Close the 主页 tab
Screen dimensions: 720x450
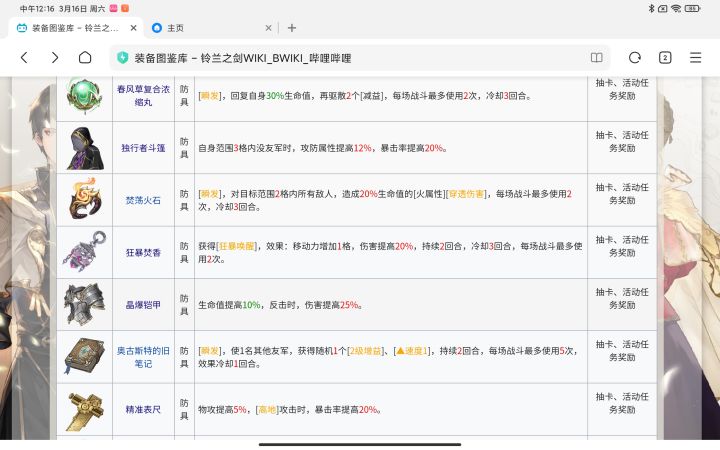pos(267,28)
